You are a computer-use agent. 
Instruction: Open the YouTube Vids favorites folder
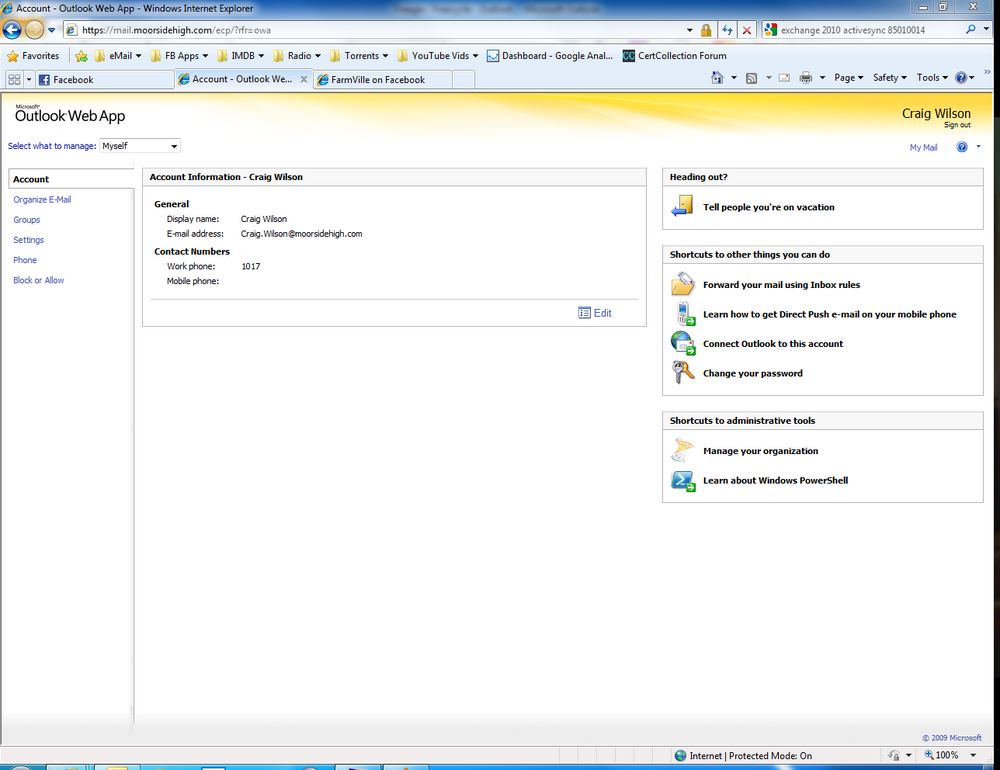438,56
